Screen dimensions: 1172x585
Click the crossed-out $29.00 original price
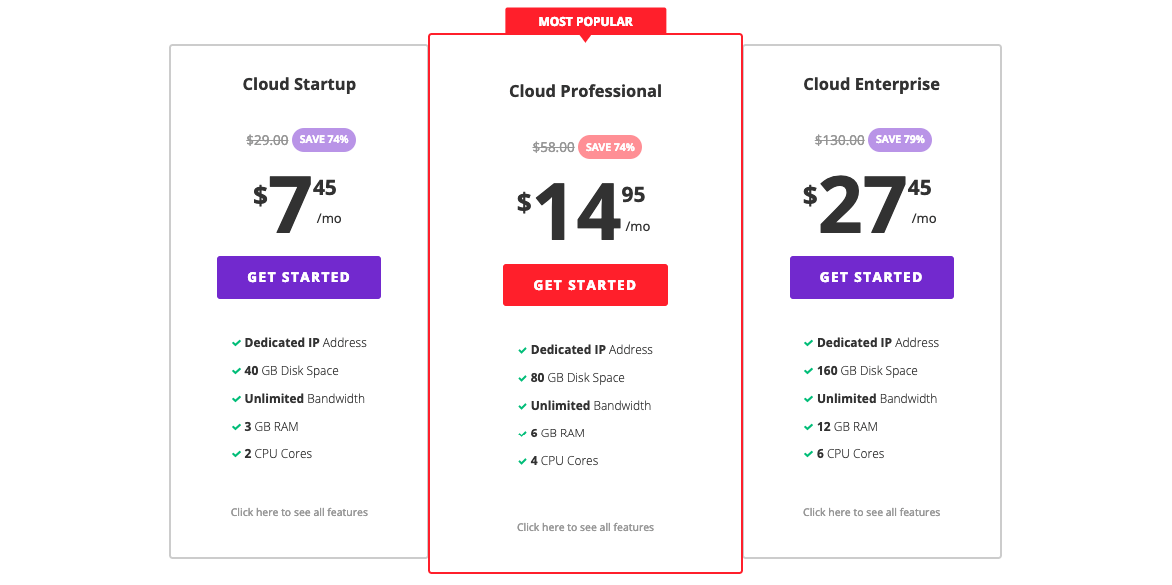[266, 140]
